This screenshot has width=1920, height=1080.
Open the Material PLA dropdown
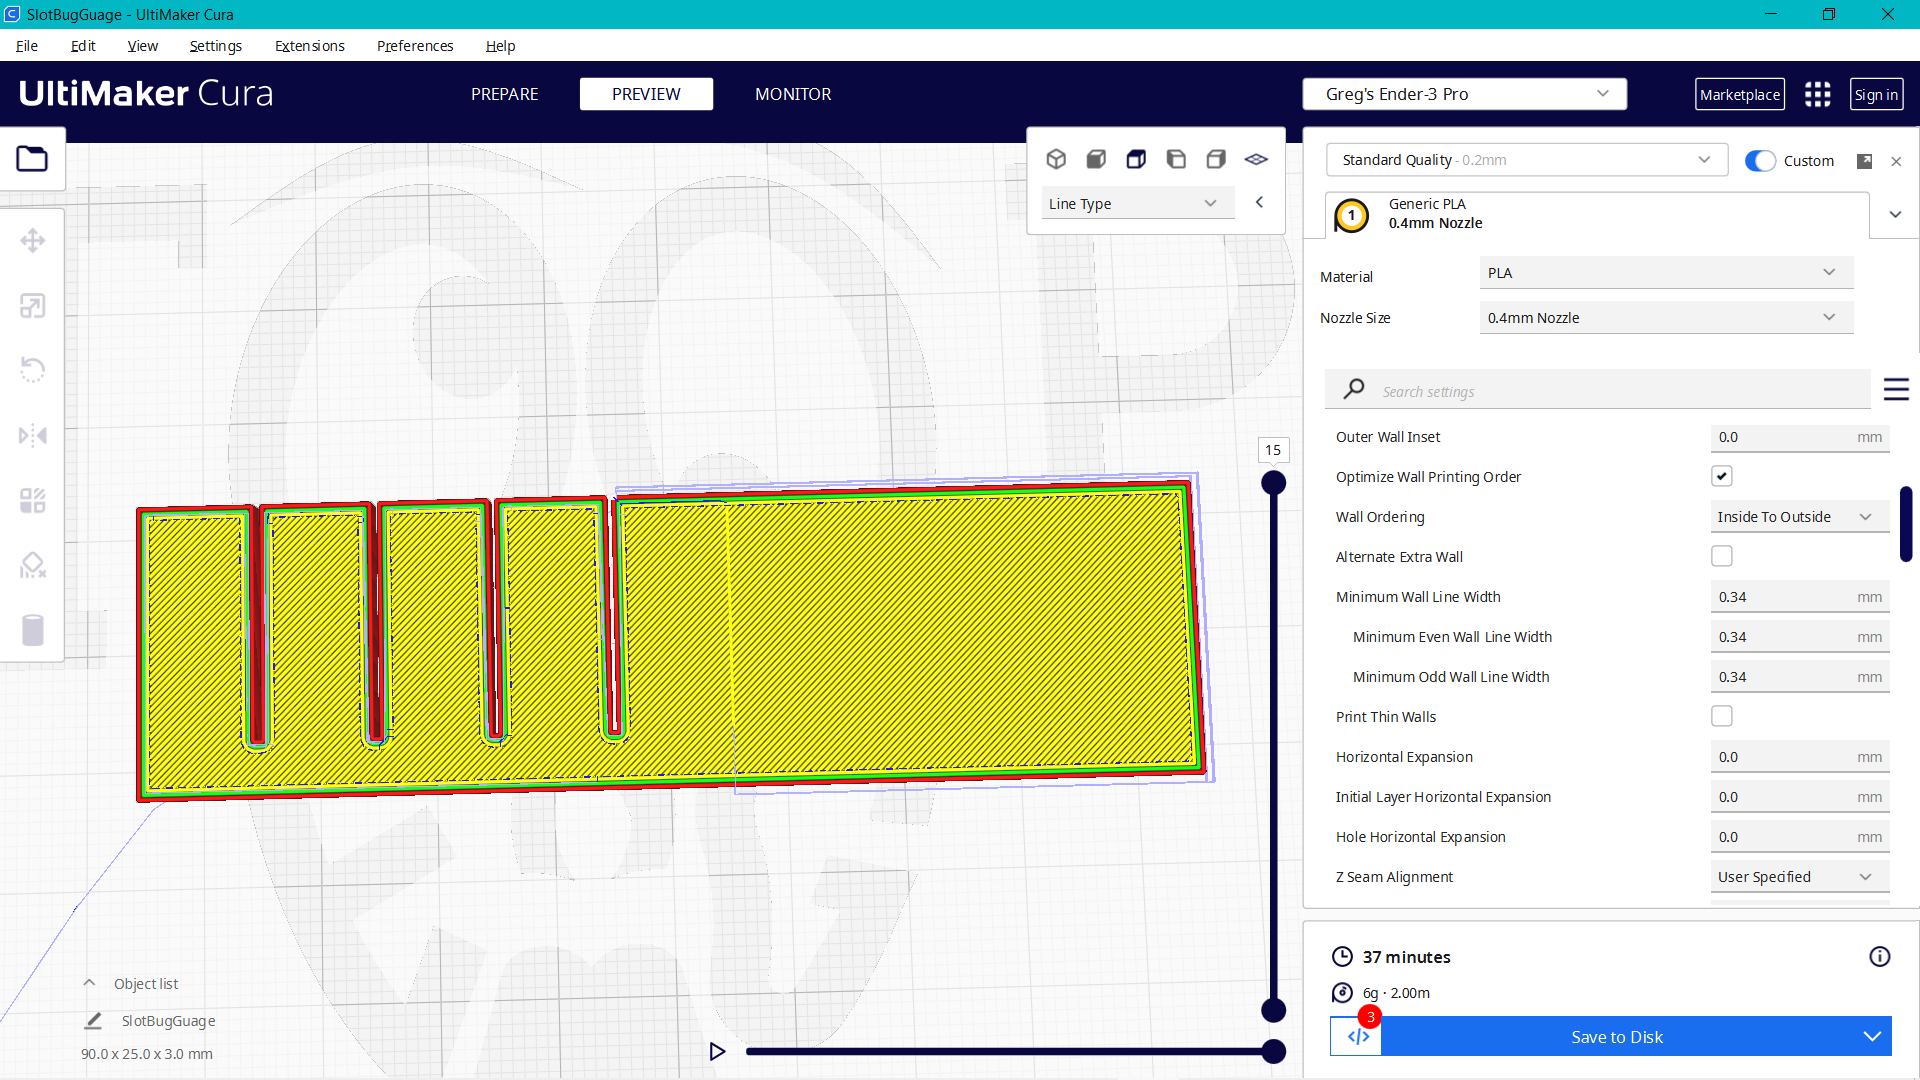(x=1666, y=273)
